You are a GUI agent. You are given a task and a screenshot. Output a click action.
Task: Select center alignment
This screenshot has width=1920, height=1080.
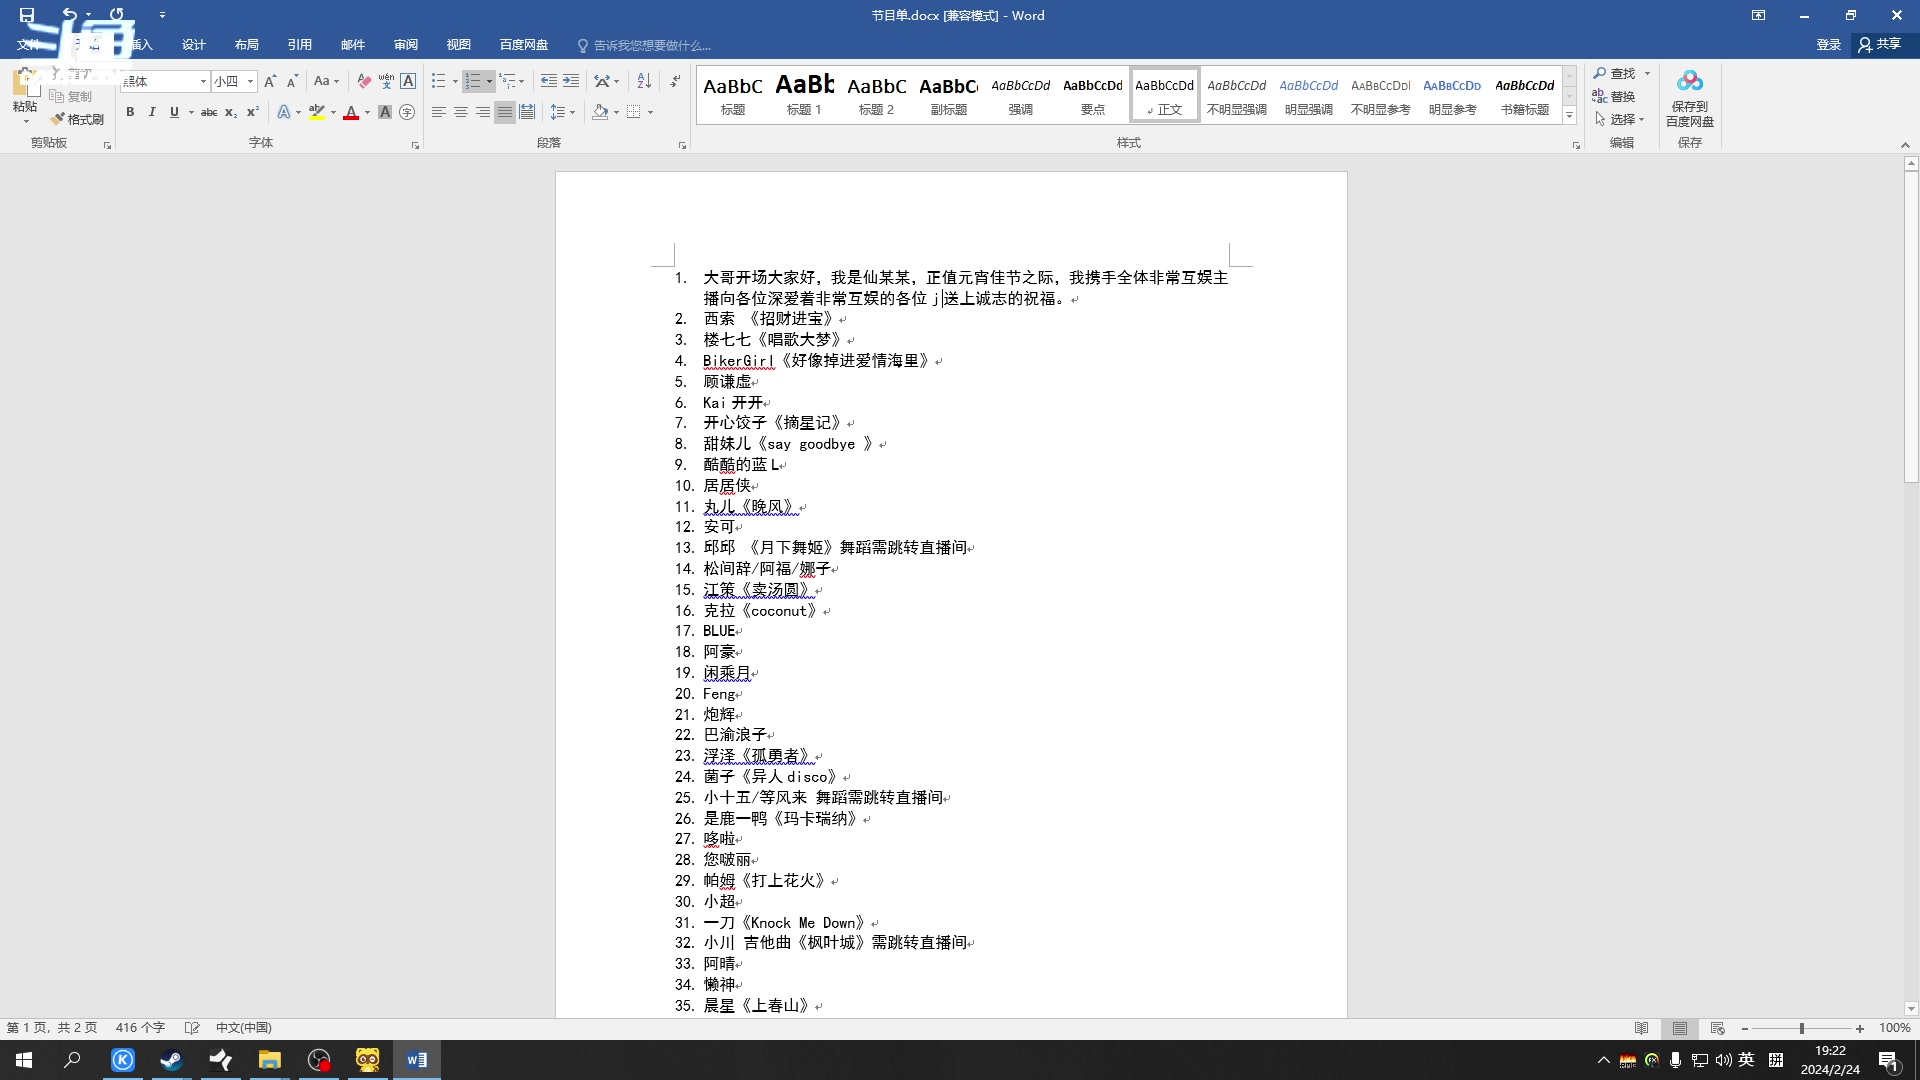click(460, 112)
